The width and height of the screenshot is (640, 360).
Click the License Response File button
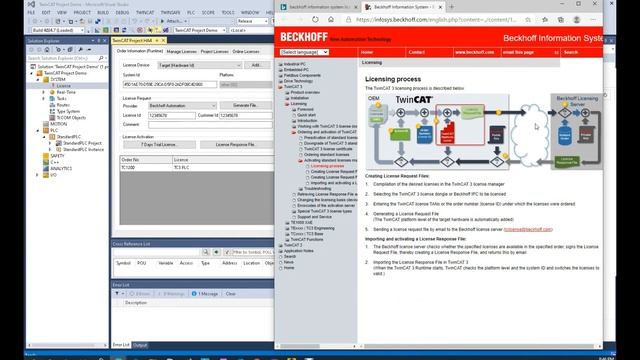pos(236,145)
